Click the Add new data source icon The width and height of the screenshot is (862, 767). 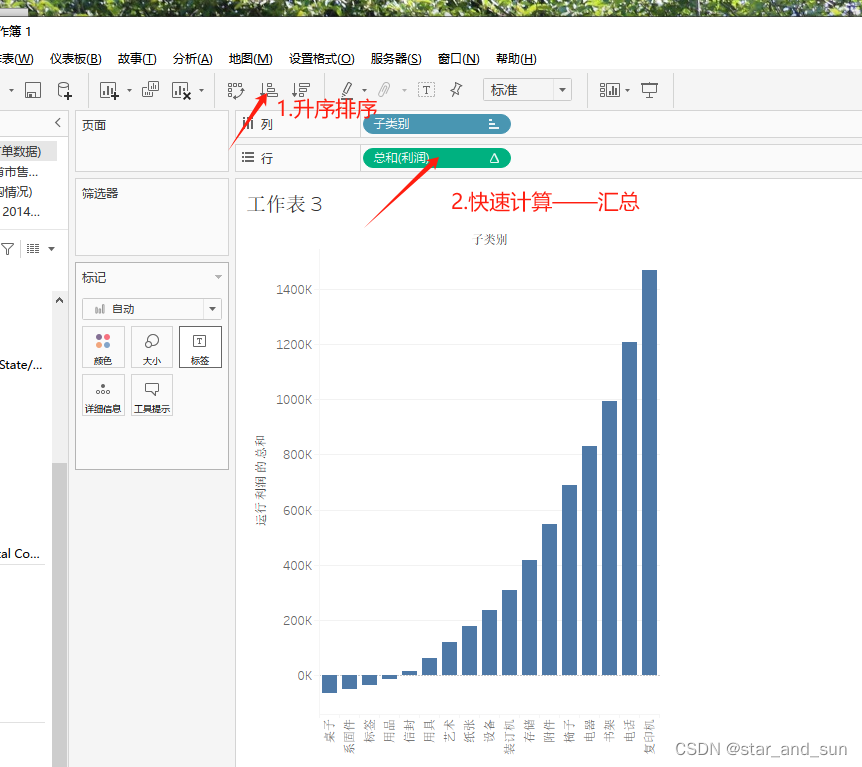[x=64, y=90]
